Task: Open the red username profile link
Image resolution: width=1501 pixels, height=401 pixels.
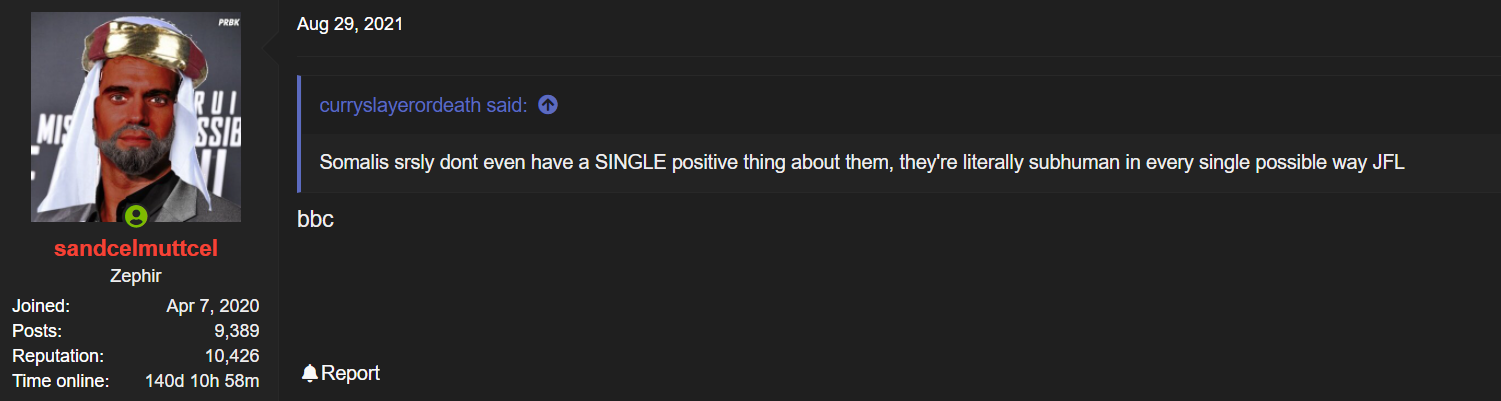Action: 136,249
